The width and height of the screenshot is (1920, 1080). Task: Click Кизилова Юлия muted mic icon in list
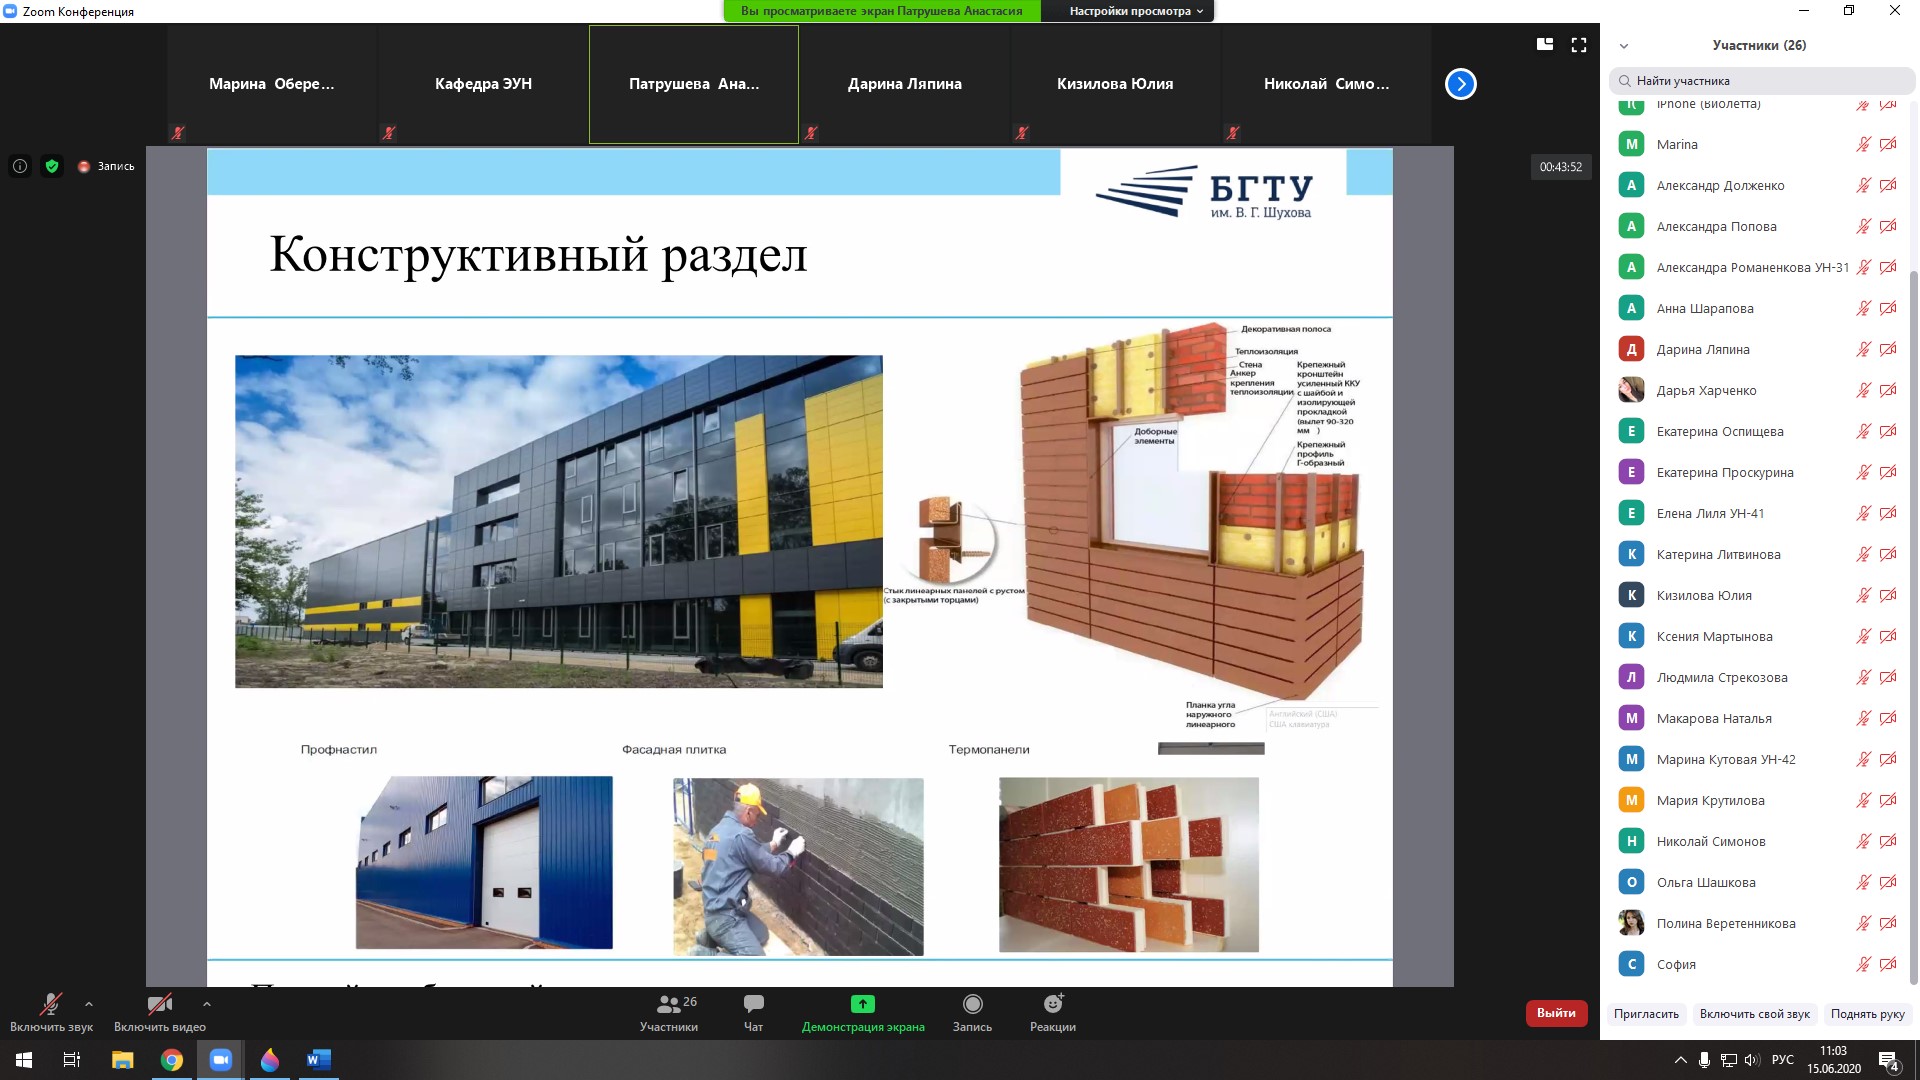pyautogui.click(x=1863, y=595)
